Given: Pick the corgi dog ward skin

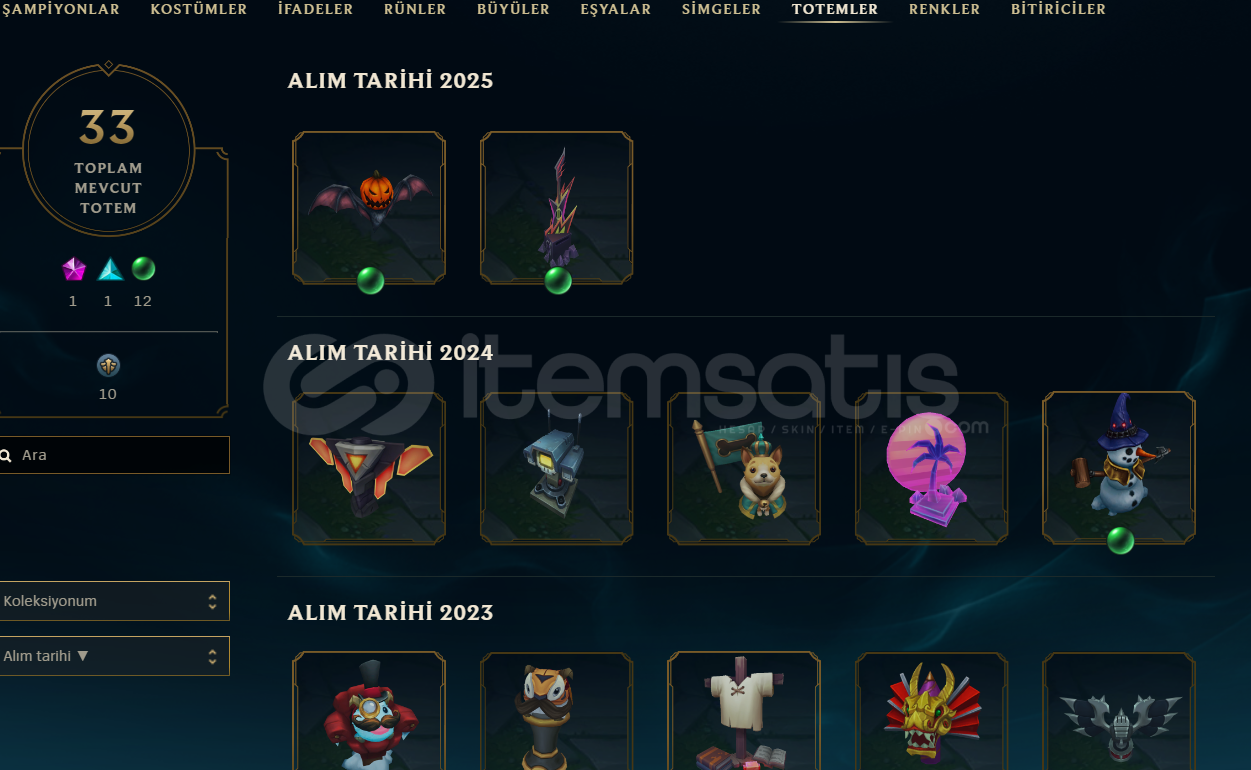Looking at the screenshot, I should 744,468.
